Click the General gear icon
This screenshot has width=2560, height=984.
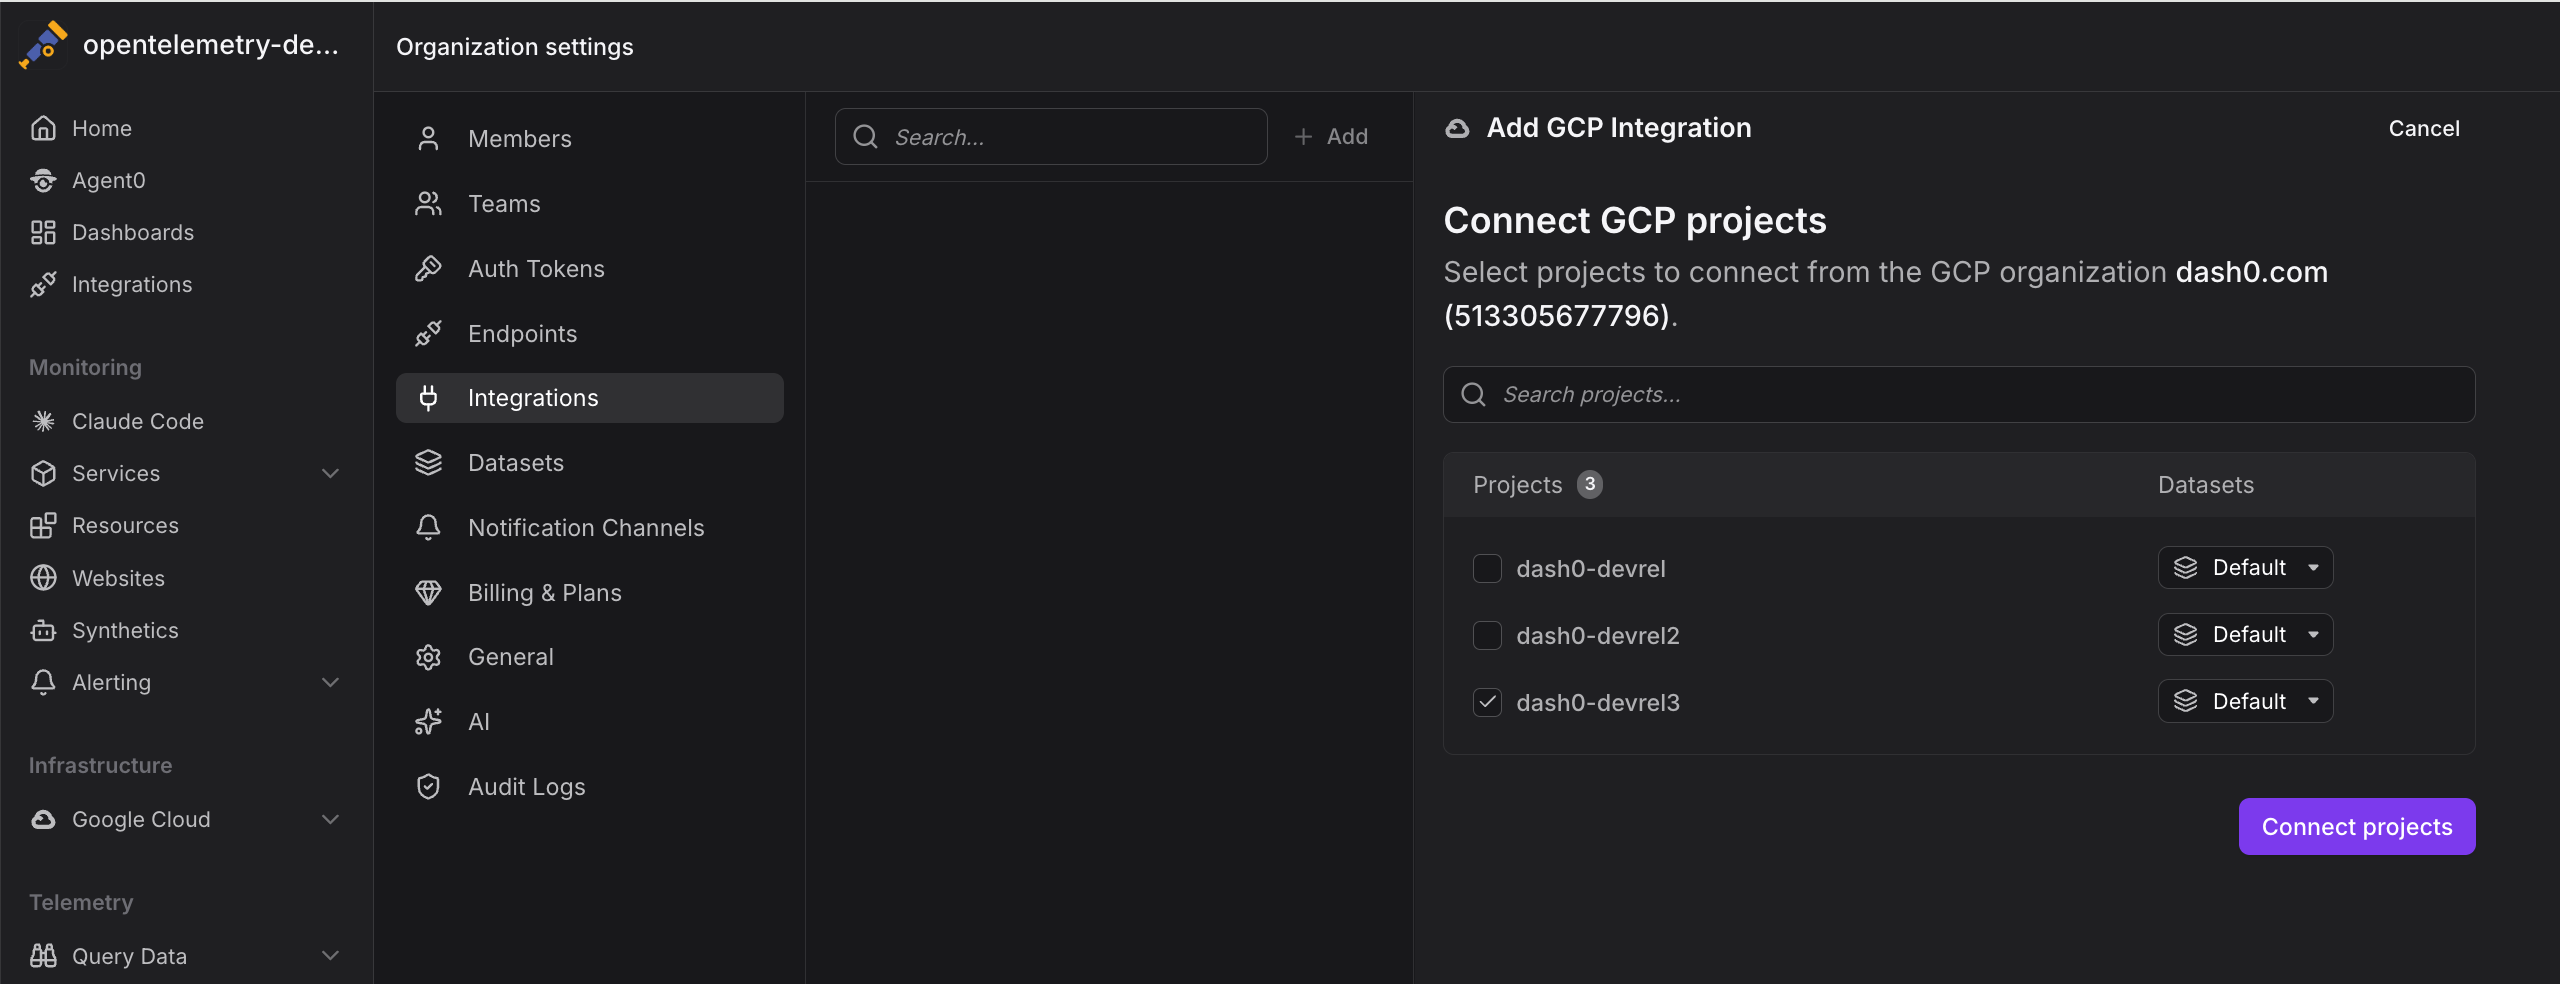(428, 657)
